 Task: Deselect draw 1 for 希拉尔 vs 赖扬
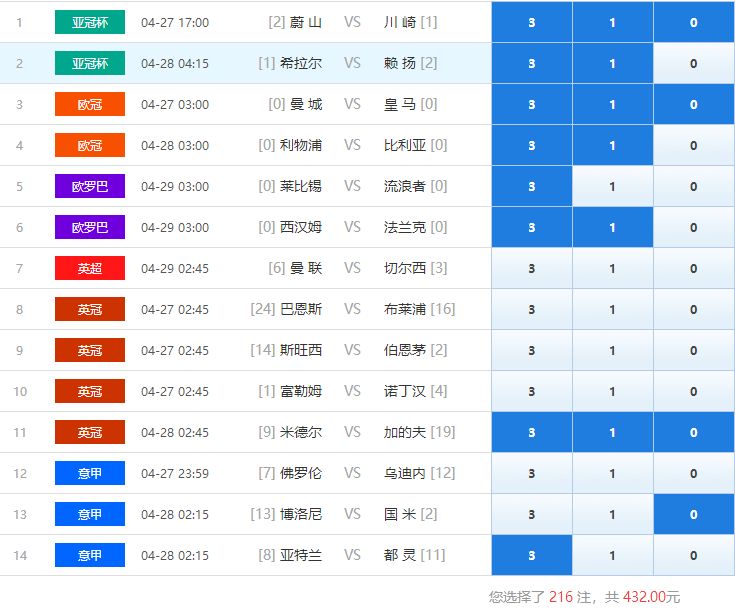[x=613, y=63]
